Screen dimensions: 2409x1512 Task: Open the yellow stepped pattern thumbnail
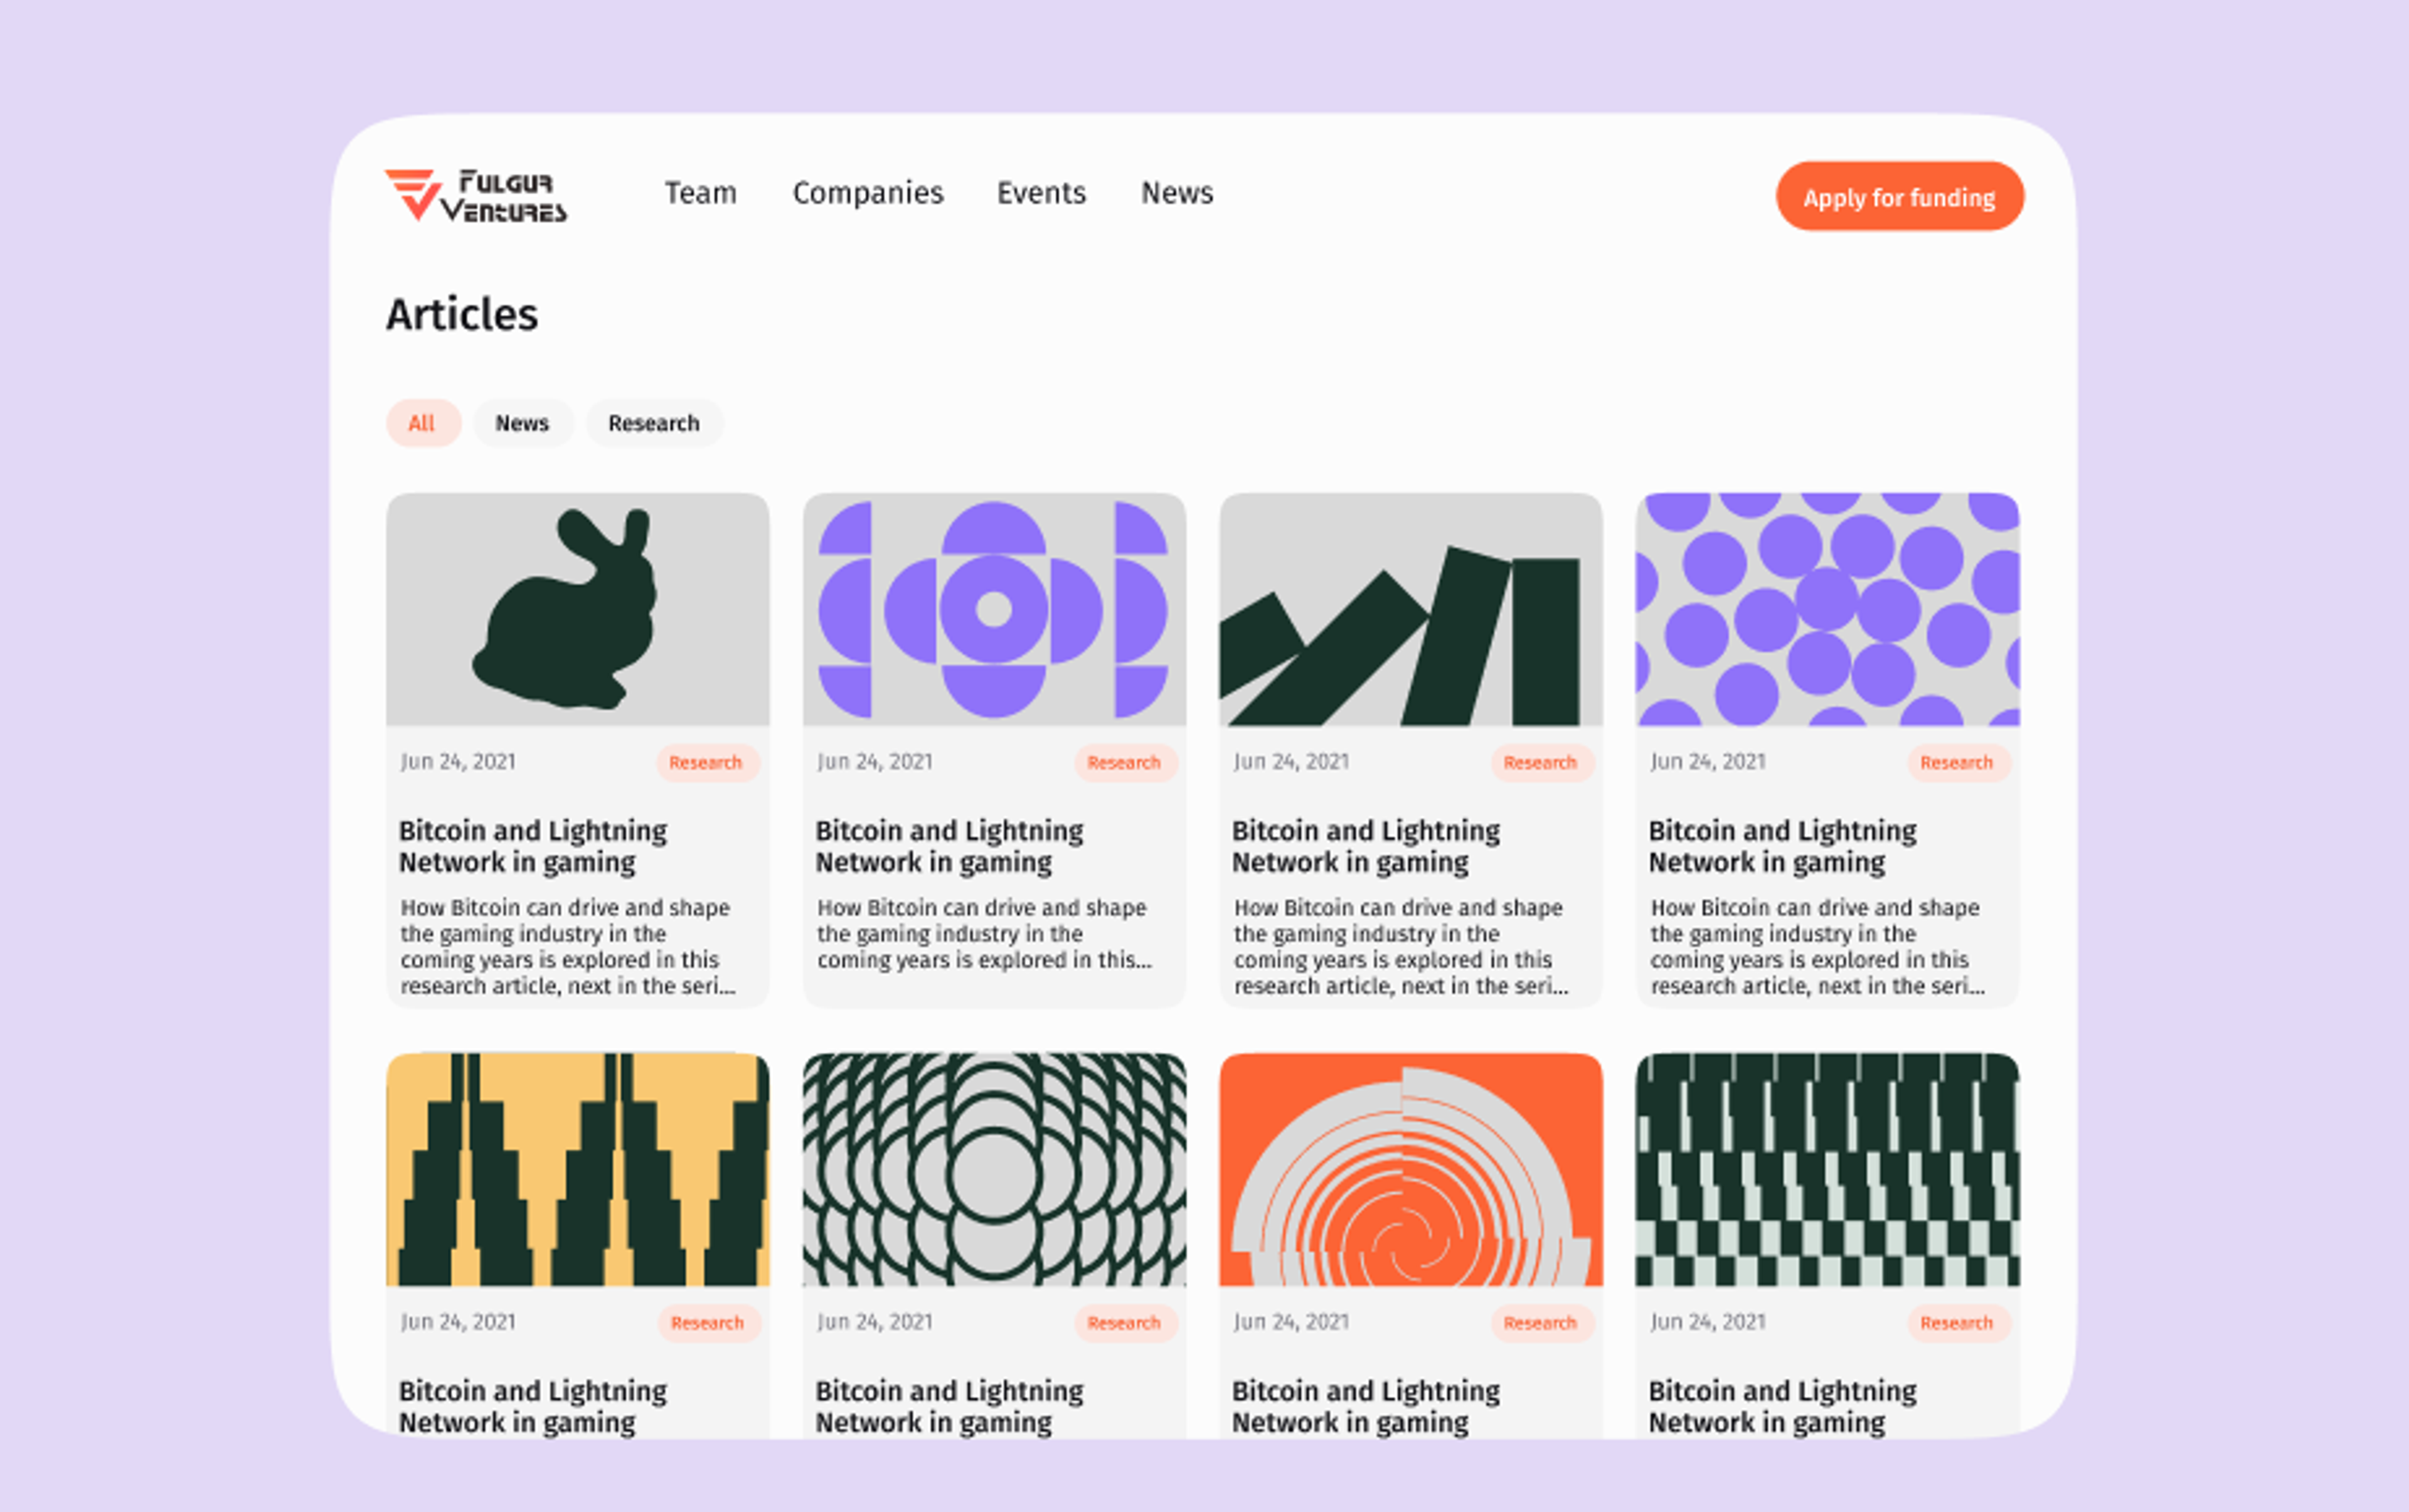(578, 1169)
